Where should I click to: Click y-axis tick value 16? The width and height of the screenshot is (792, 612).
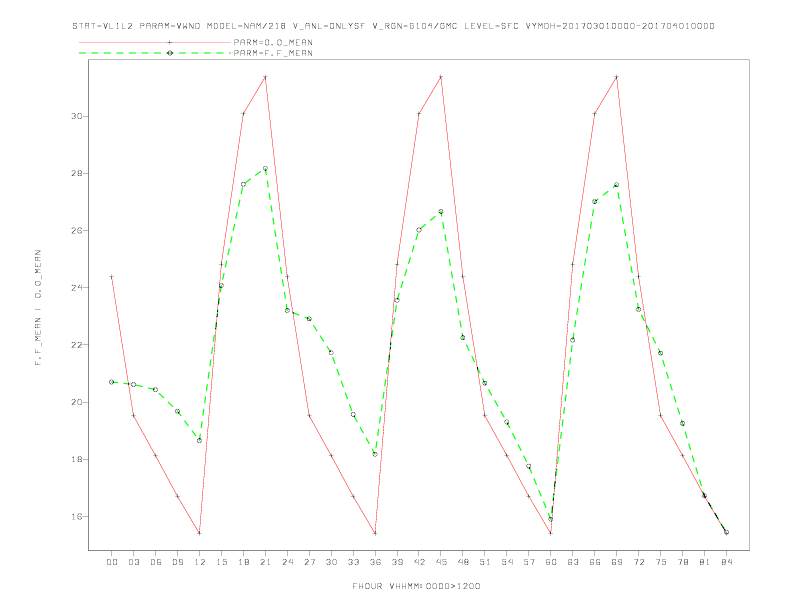[x=76, y=517]
